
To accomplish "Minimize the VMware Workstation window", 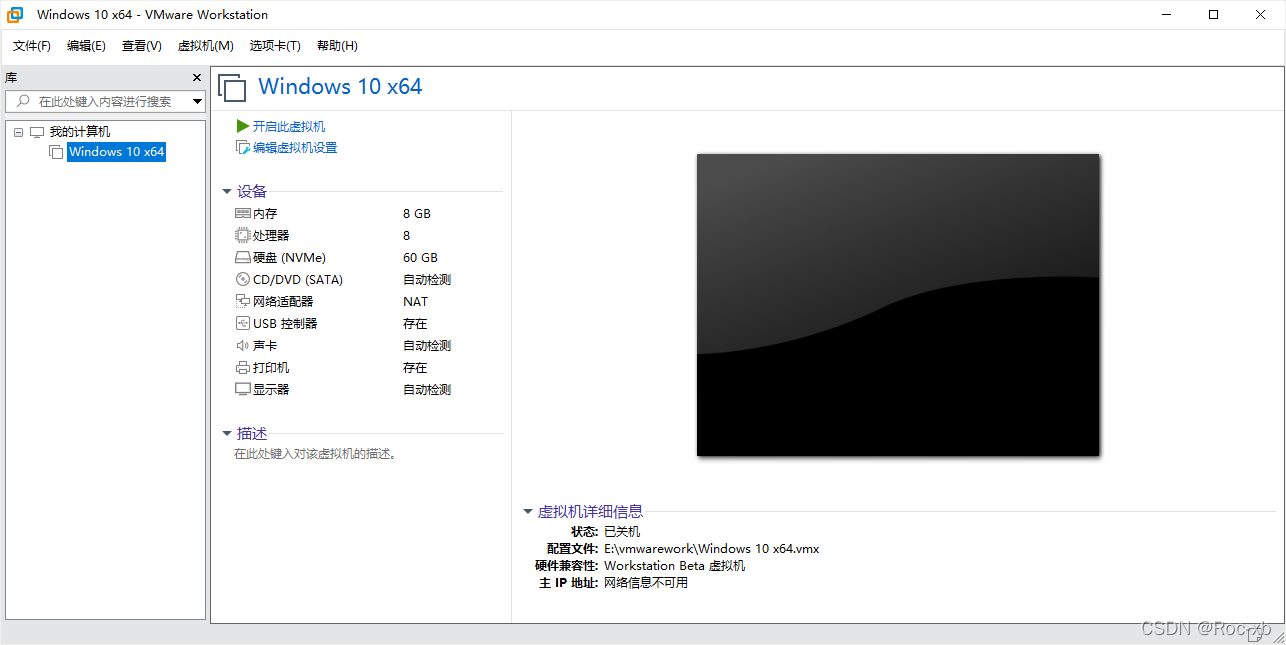I will [x=1167, y=15].
